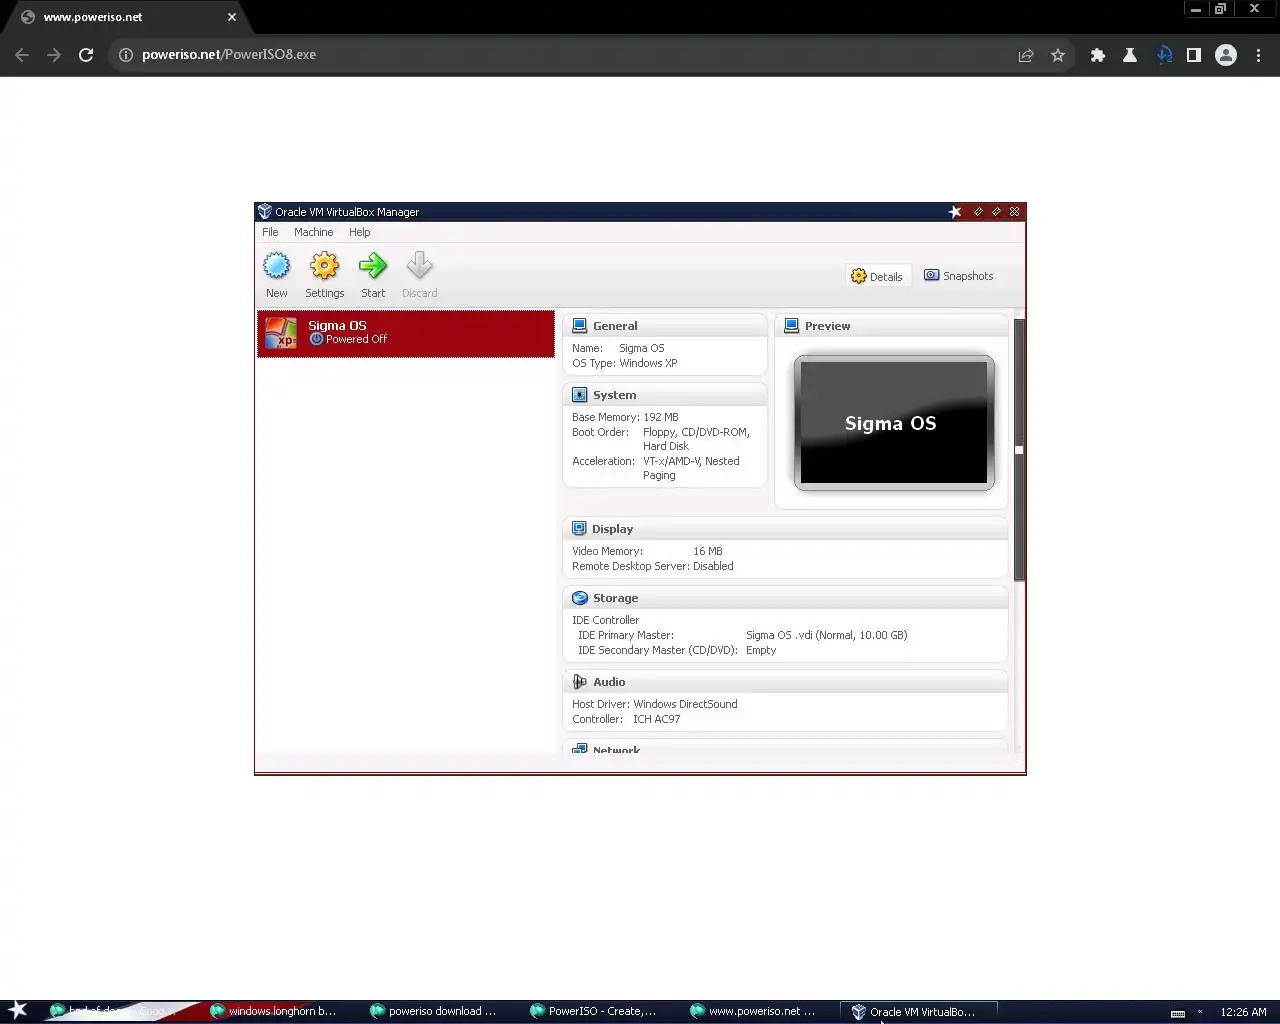1280x1024 pixels.
Task: Expand the system tray hidden icons arrow
Action: click(x=1200, y=1012)
